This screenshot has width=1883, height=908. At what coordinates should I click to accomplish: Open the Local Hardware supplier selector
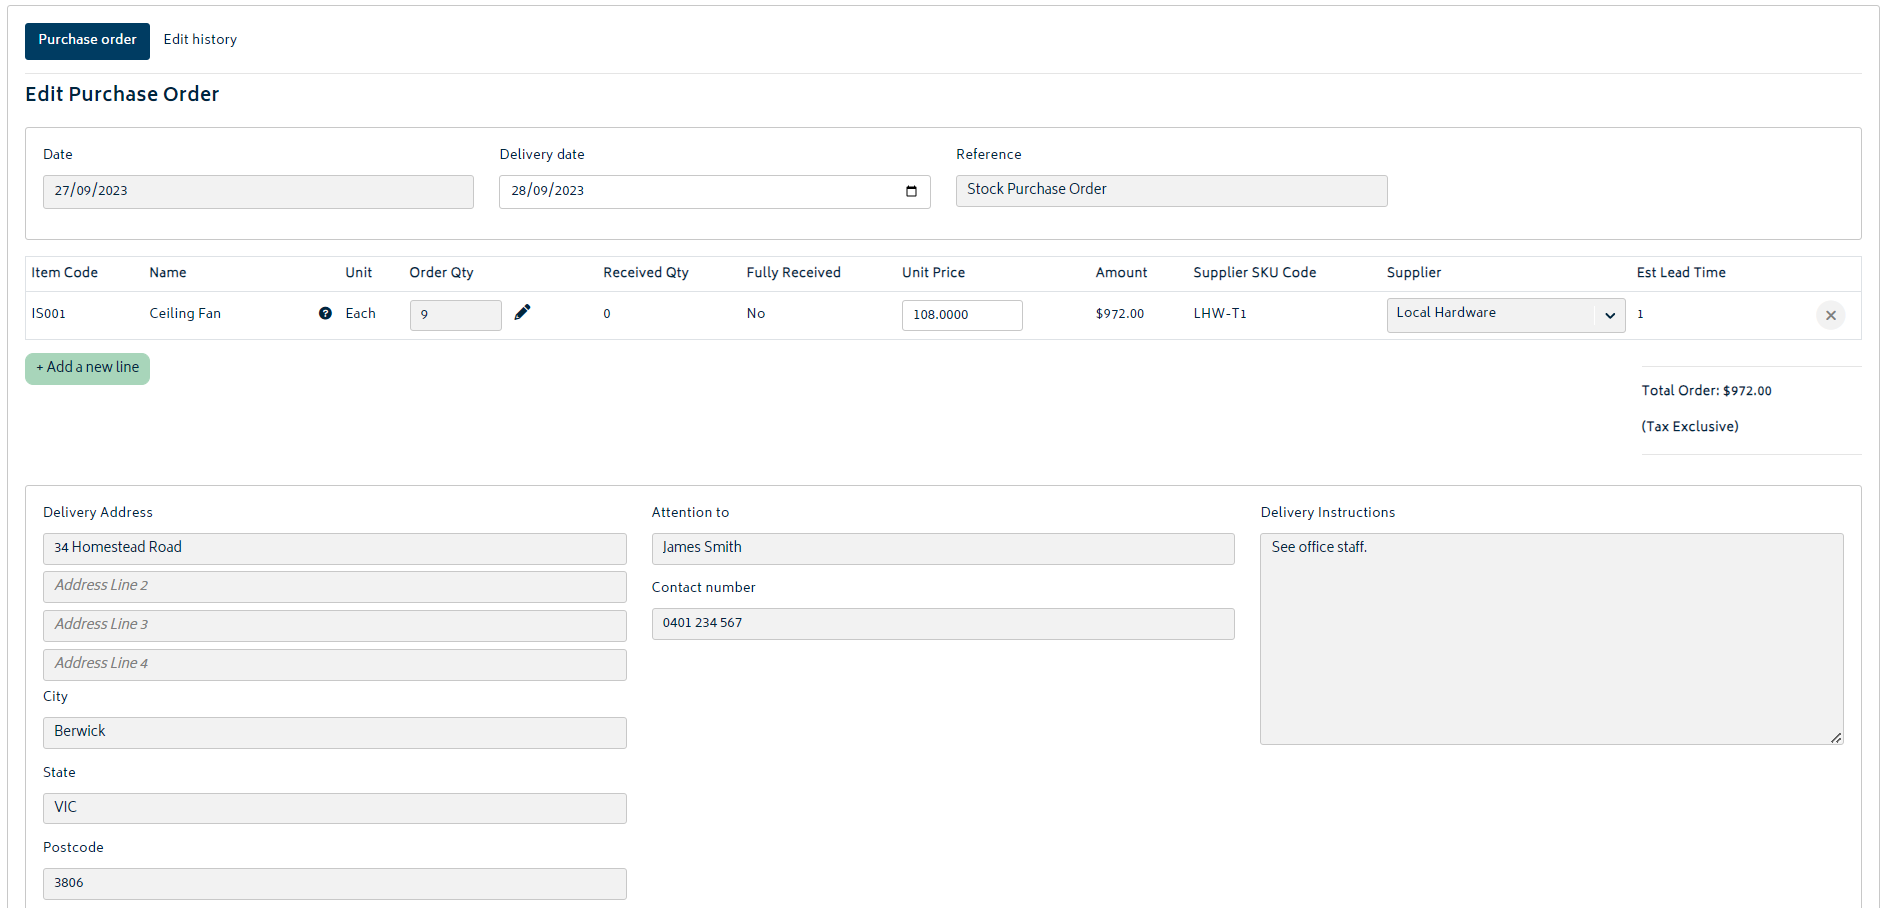pos(1505,315)
